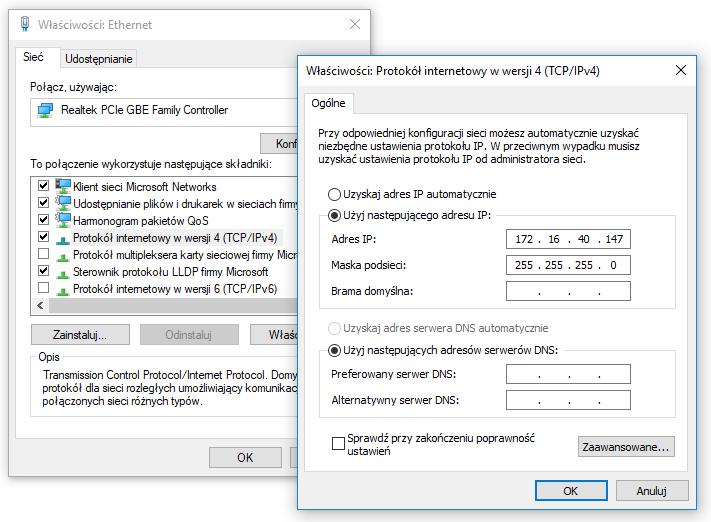Click the Ethernet properties title bar network icon
The width and height of the screenshot is (711, 522).
coord(25,24)
